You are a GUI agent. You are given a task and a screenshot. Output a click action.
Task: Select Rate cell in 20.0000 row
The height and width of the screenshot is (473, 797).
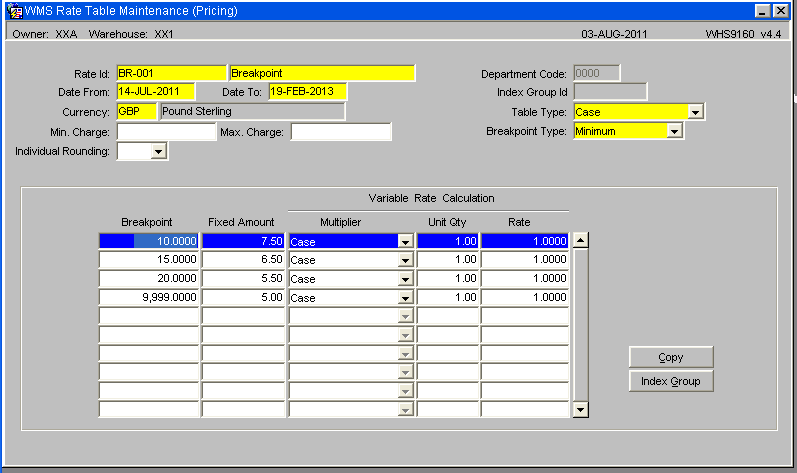(x=525, y=278)
